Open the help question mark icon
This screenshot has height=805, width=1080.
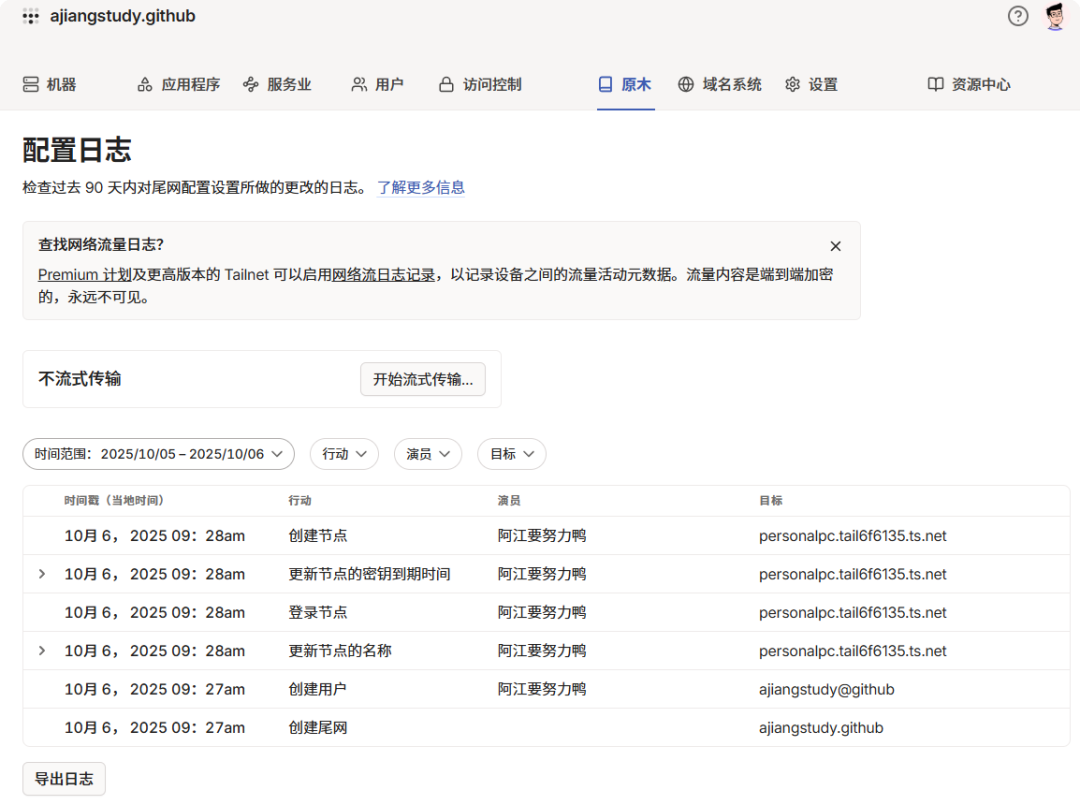[1018, 16]
